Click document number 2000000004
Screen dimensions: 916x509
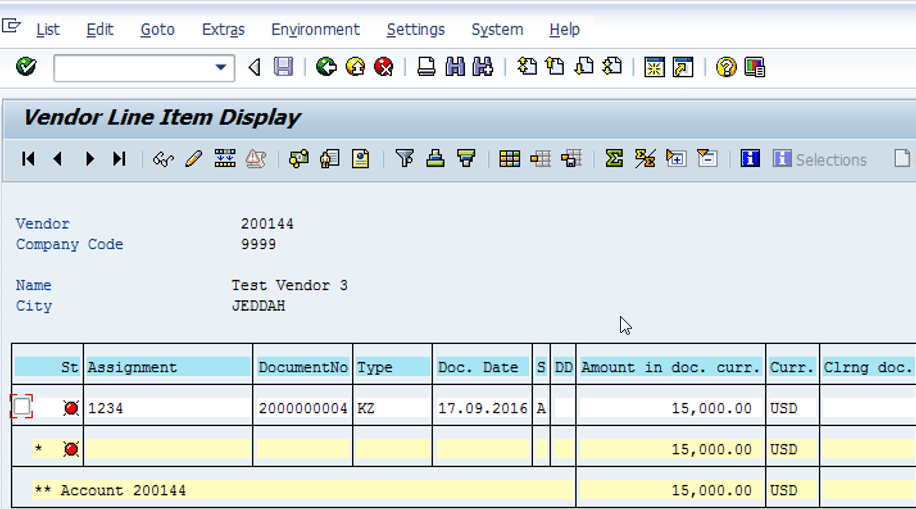coord(303,408)
